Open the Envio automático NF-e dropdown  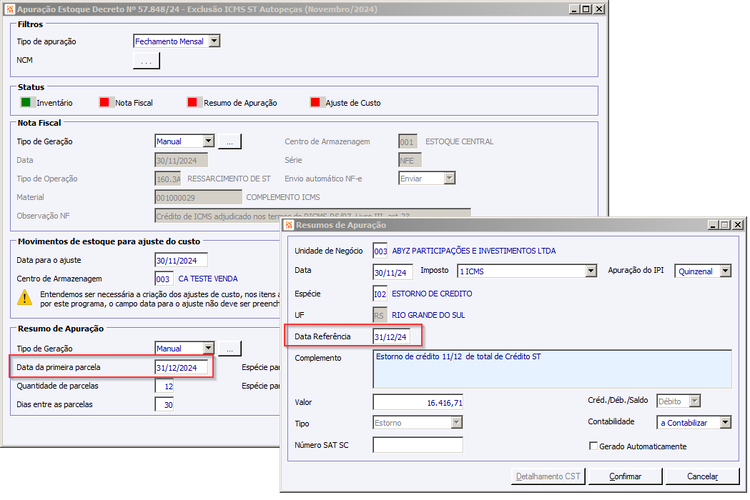(x=449, y=178)
